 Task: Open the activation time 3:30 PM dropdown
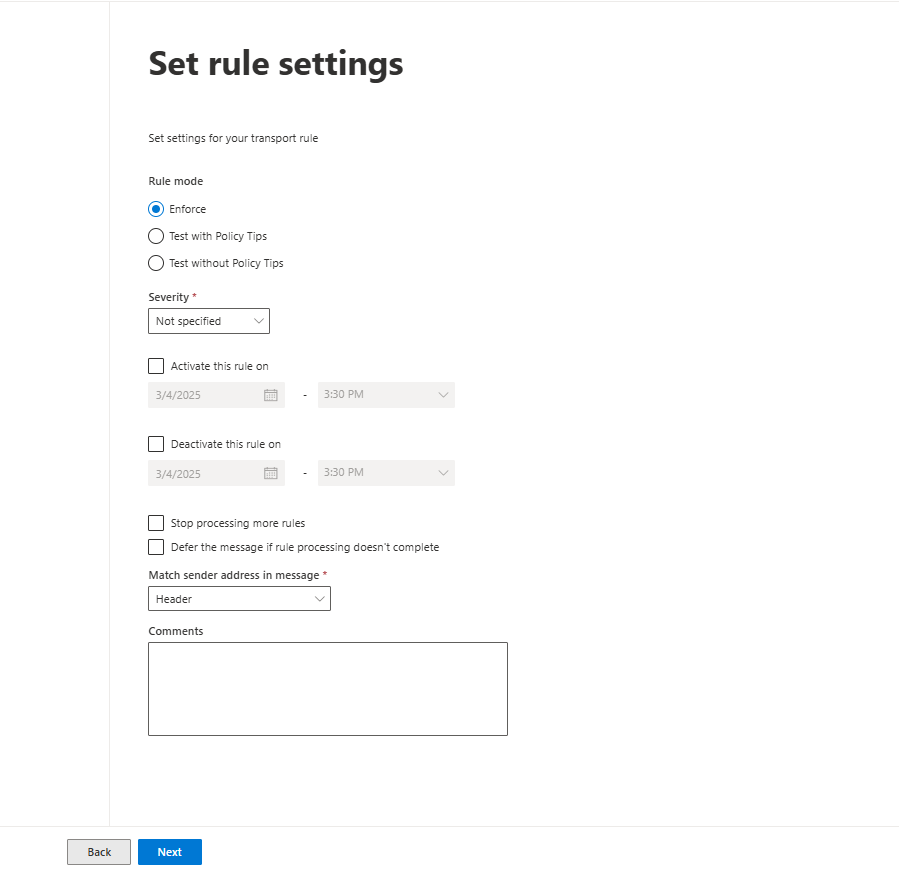(x=386, y=395)
